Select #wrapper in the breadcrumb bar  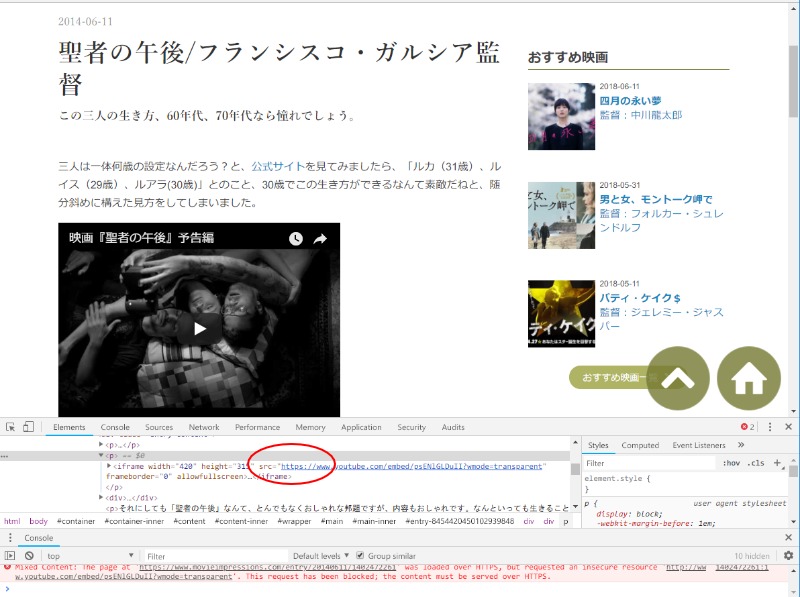coord(294,521)
